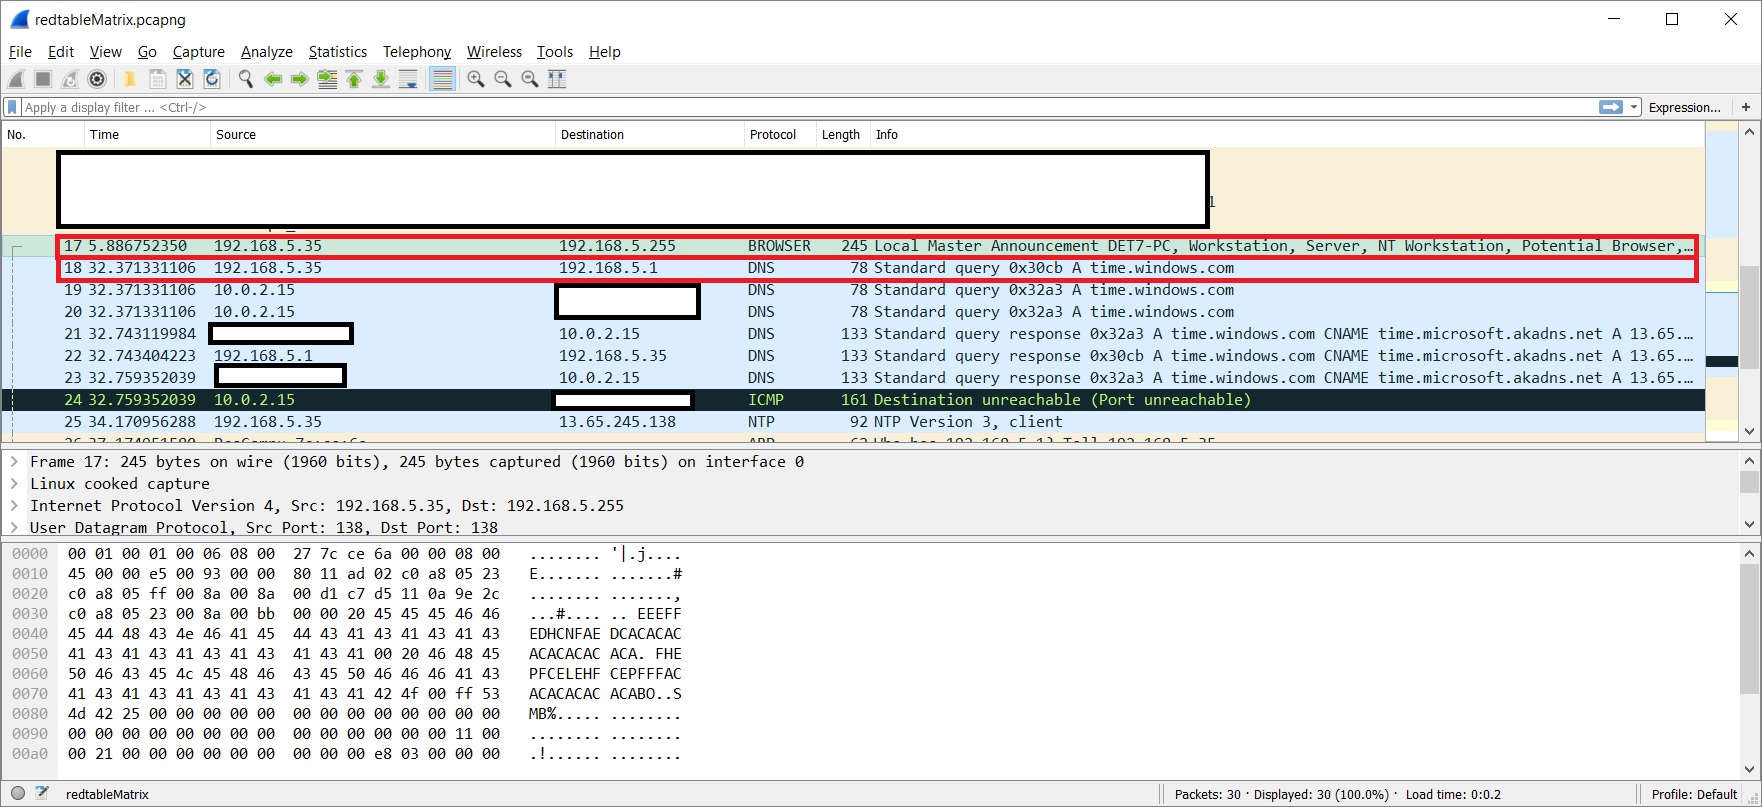Open the Tools menu
Screen dimensions: 1762x807
point(555,52)
